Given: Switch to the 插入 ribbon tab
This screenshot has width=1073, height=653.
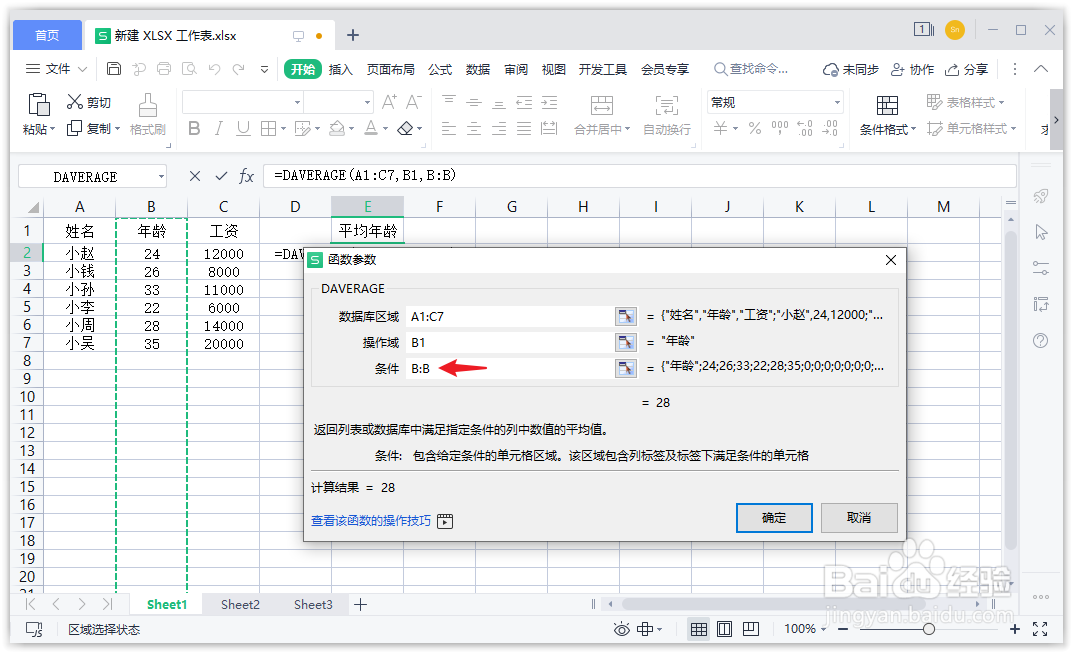Looking at the screenshot, I should tap(342, 69).
